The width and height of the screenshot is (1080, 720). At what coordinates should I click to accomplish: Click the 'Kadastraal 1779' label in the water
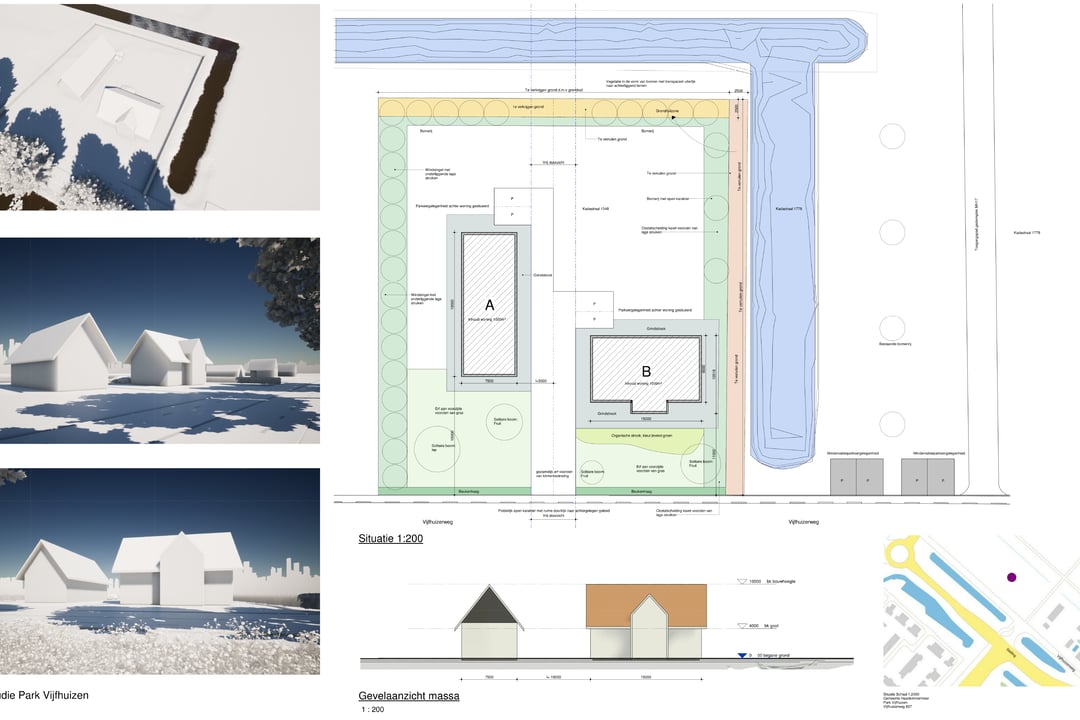coord(789,209)
